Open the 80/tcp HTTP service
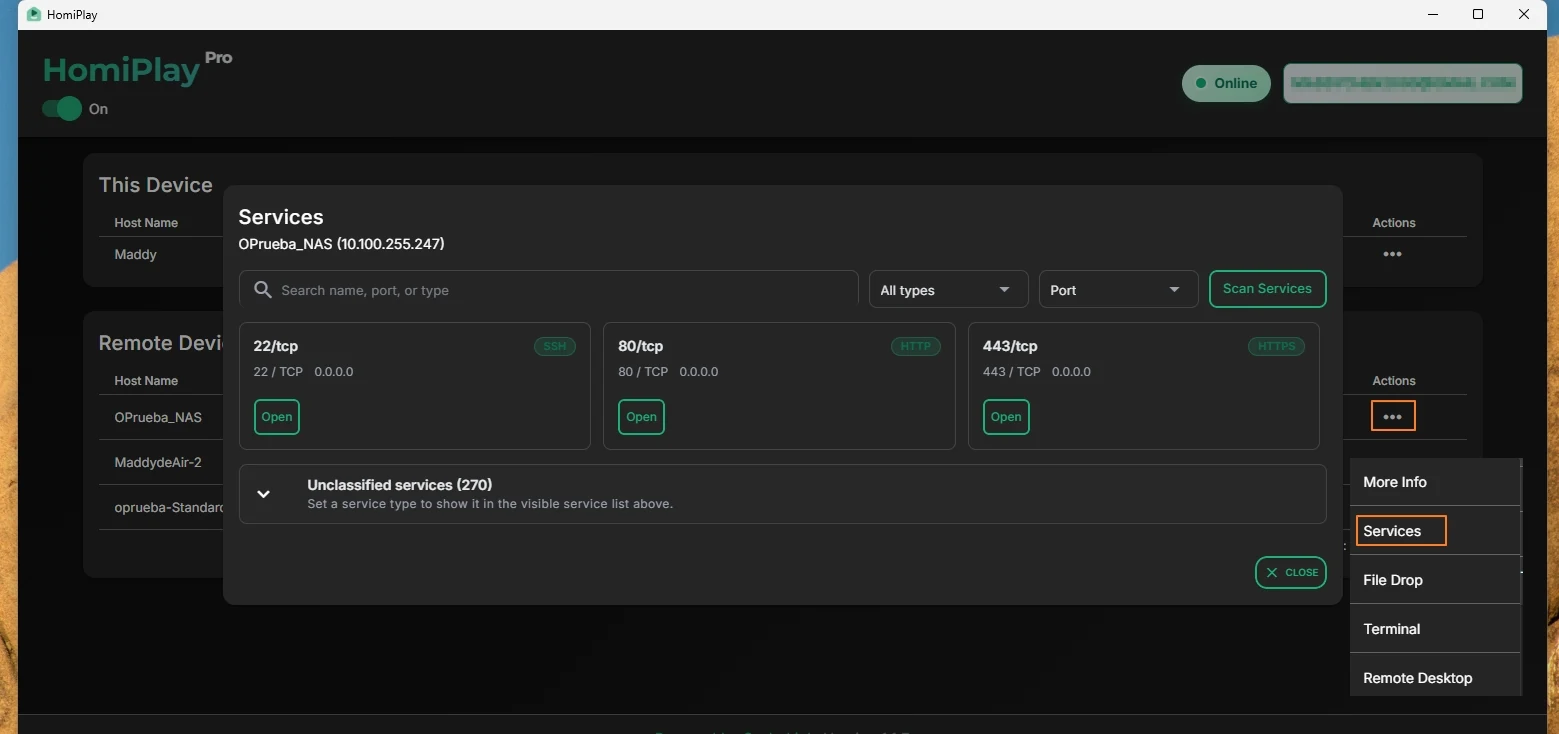 641,417
